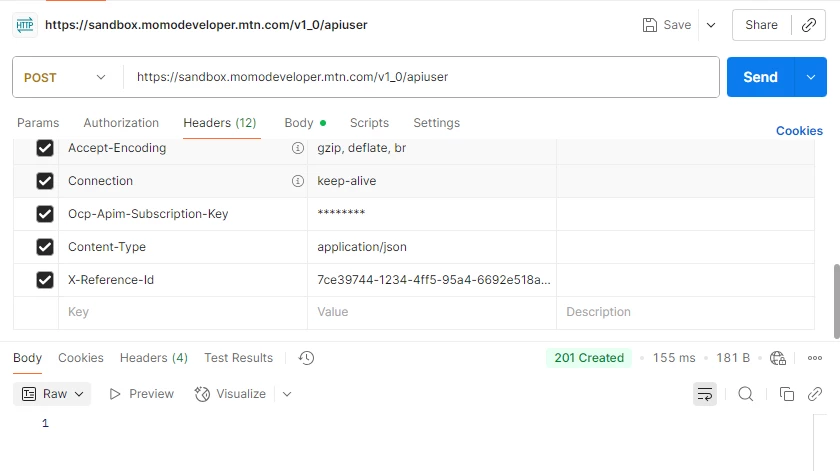Image resolution: width=840 pixels, height=471 pixels.
Task: Open the request Body tab
Action: (305, 123)
